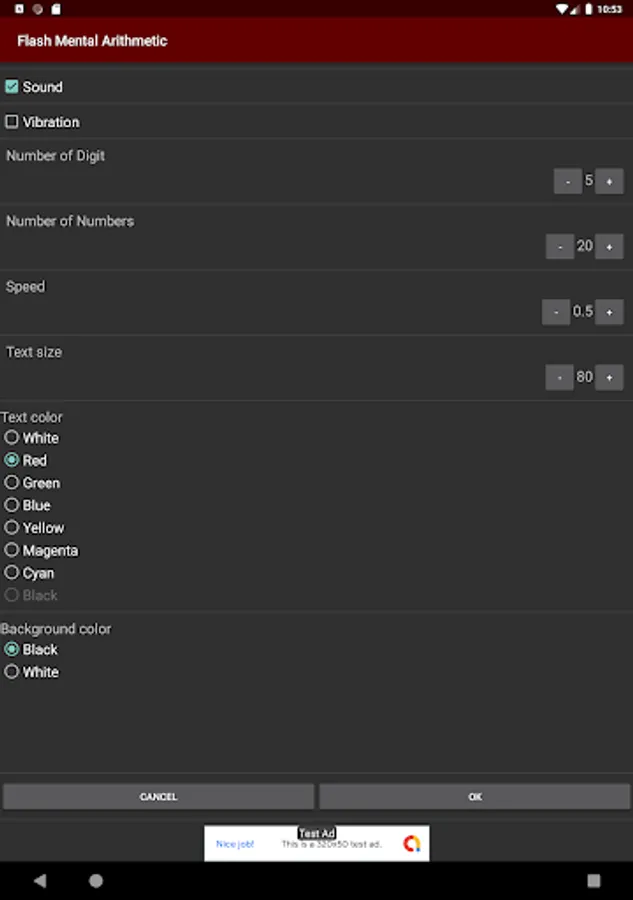Disable the Sound checkbox
633x900 pixels.
tap(12, 87)
